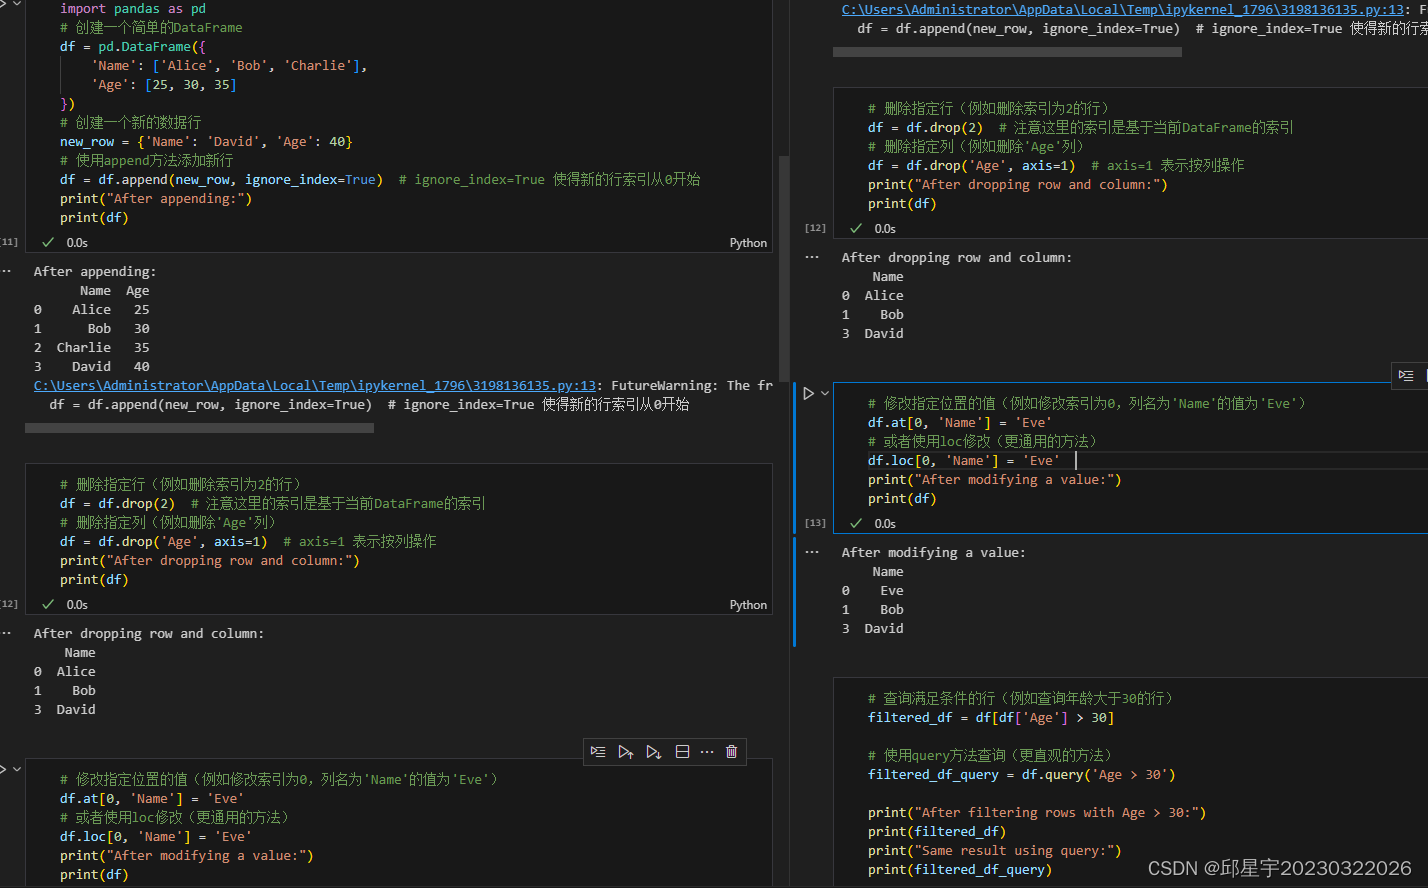Open run dropdown chevron of top-left cell

pos(17,4)
